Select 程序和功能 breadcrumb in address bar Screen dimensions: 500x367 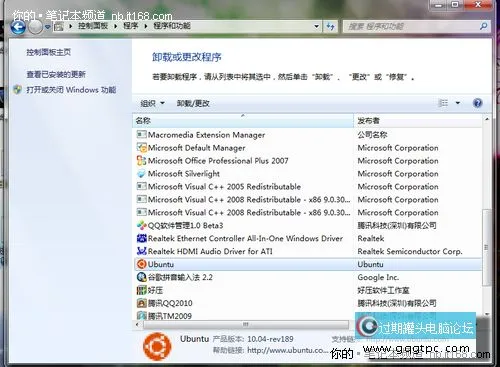pyautogui.click(x=172, y=26)
